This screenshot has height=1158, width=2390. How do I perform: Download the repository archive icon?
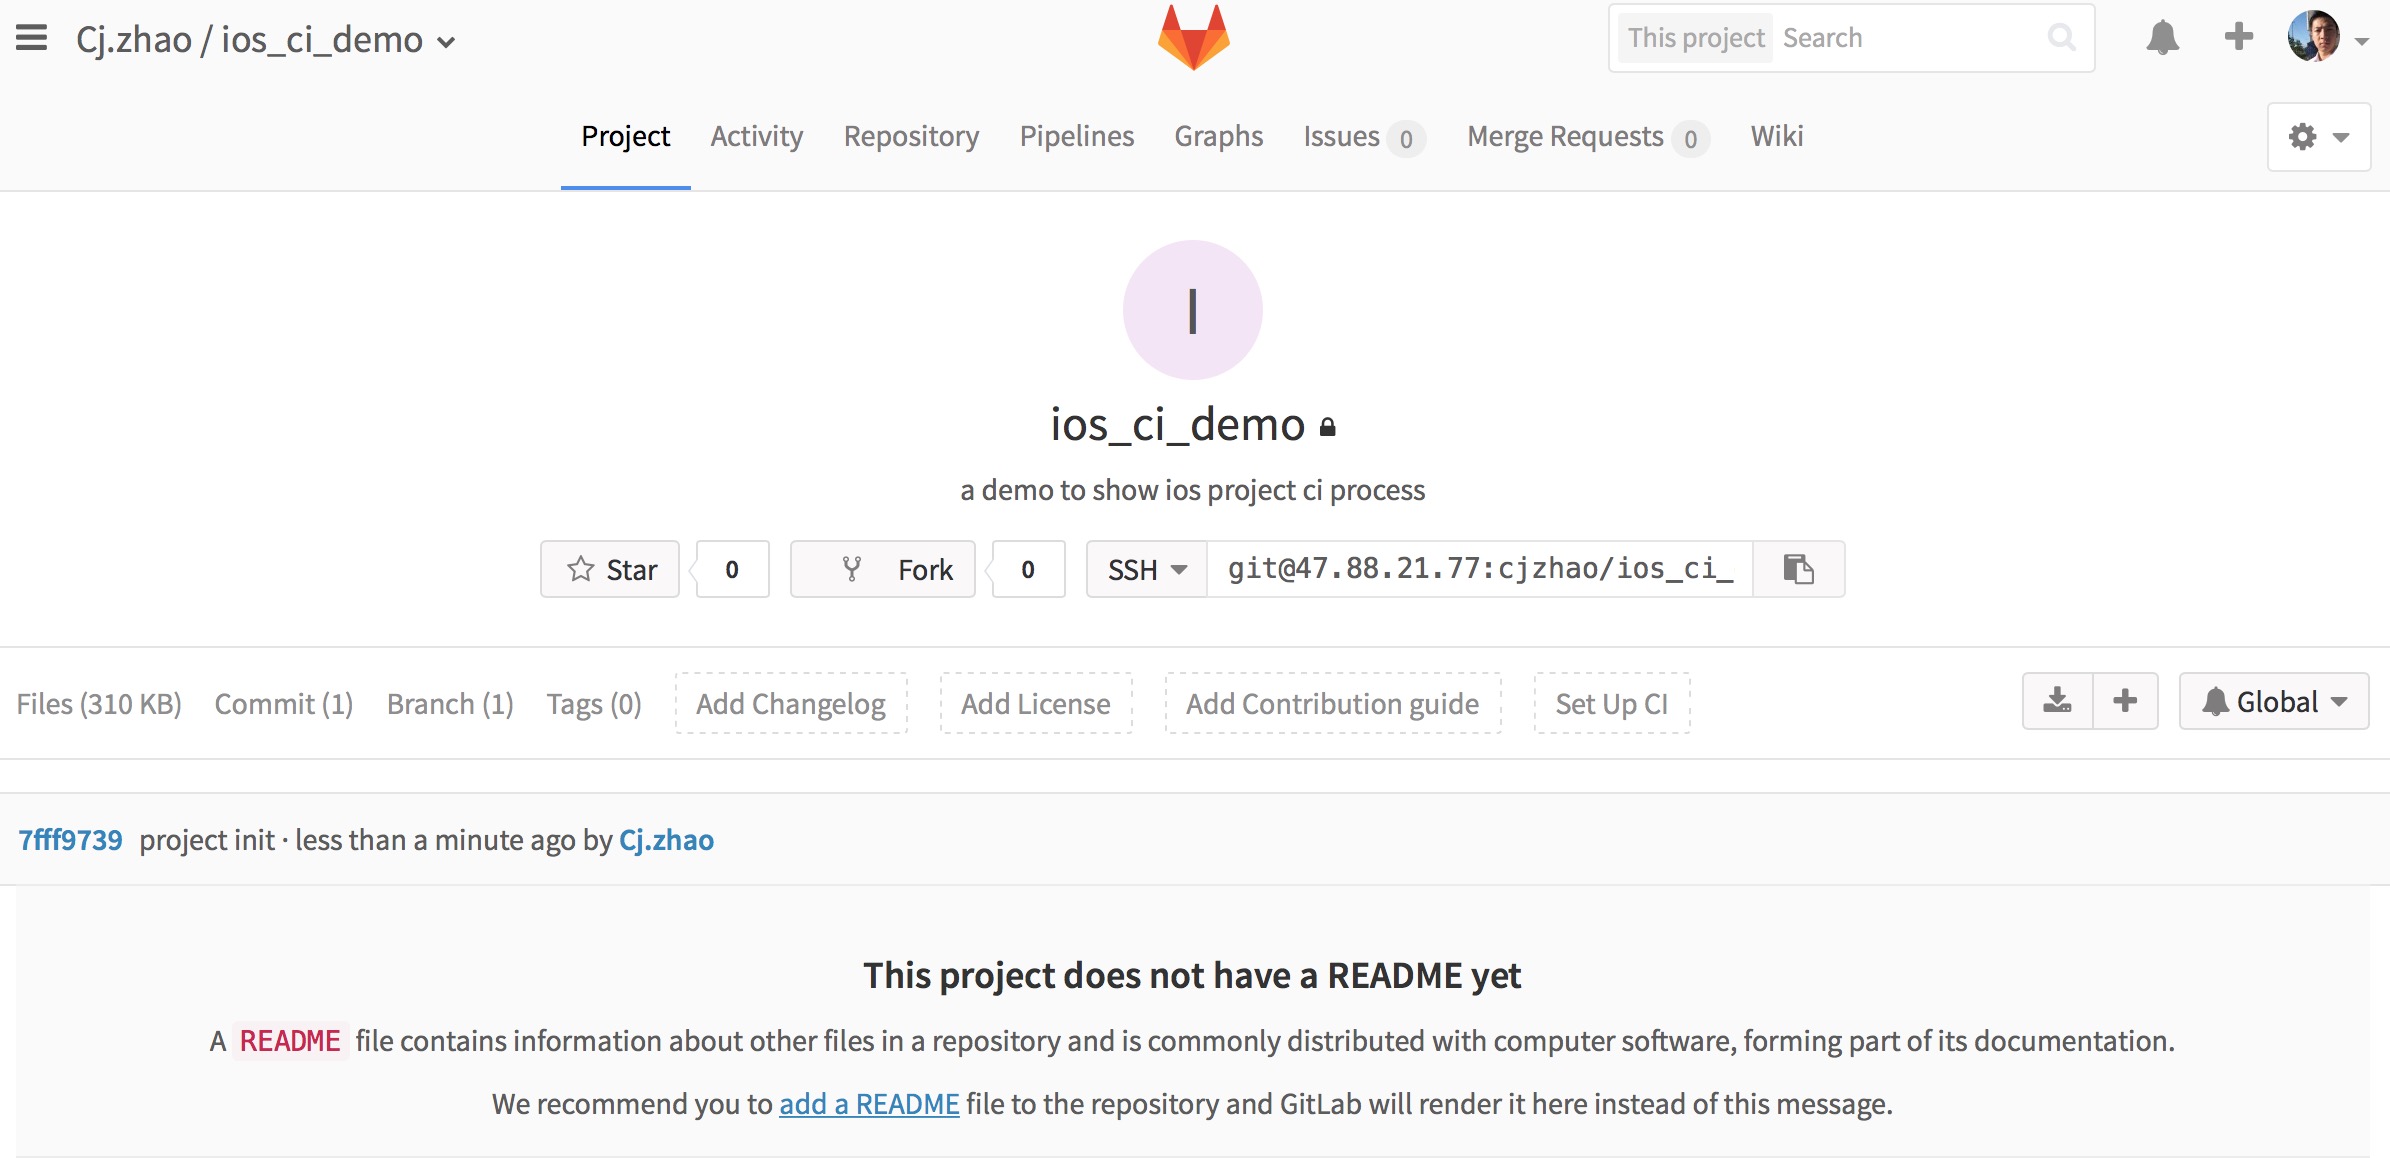click(x=2057, y=701)
